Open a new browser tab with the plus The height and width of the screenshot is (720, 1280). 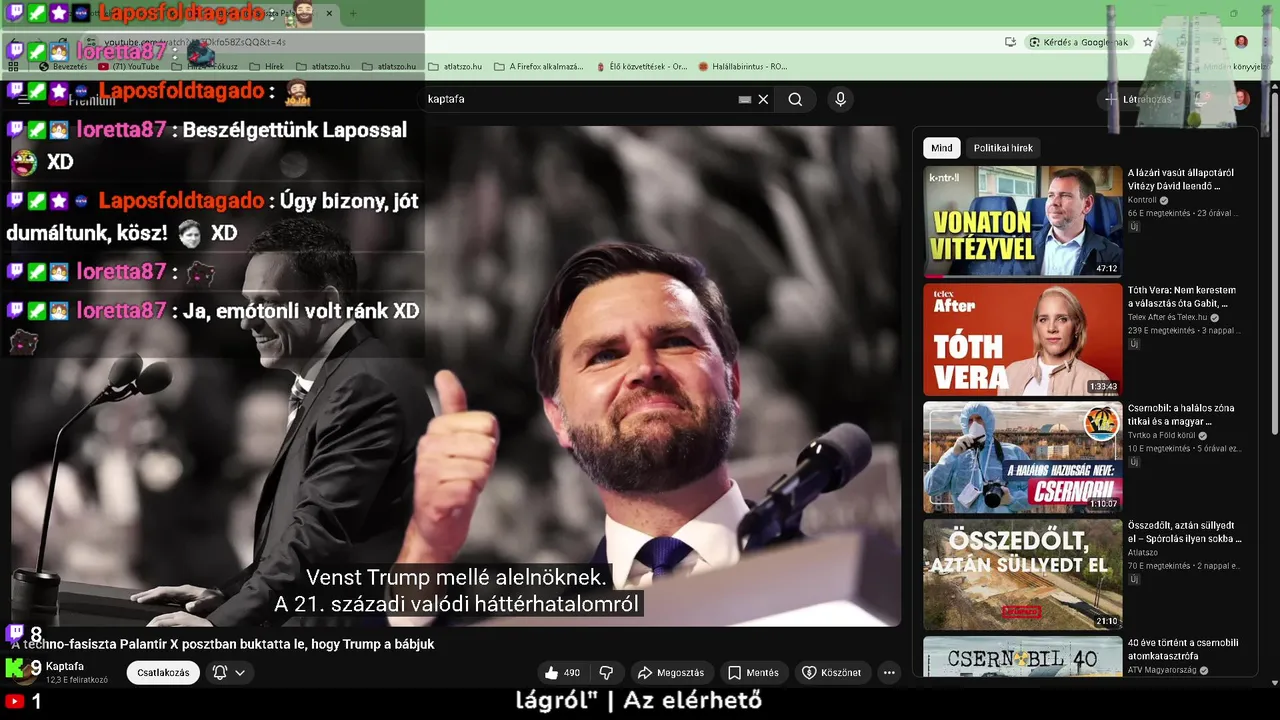[x=352, y=14]
